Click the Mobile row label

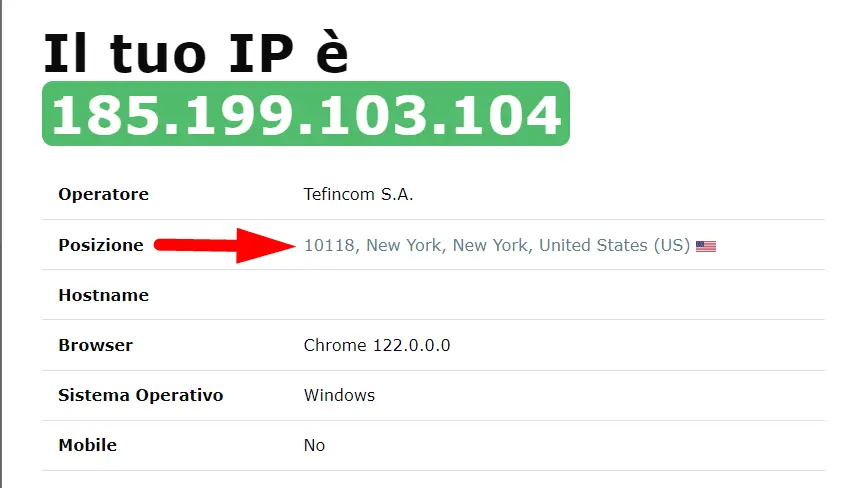pyautogui.click(x=88, y=445)
